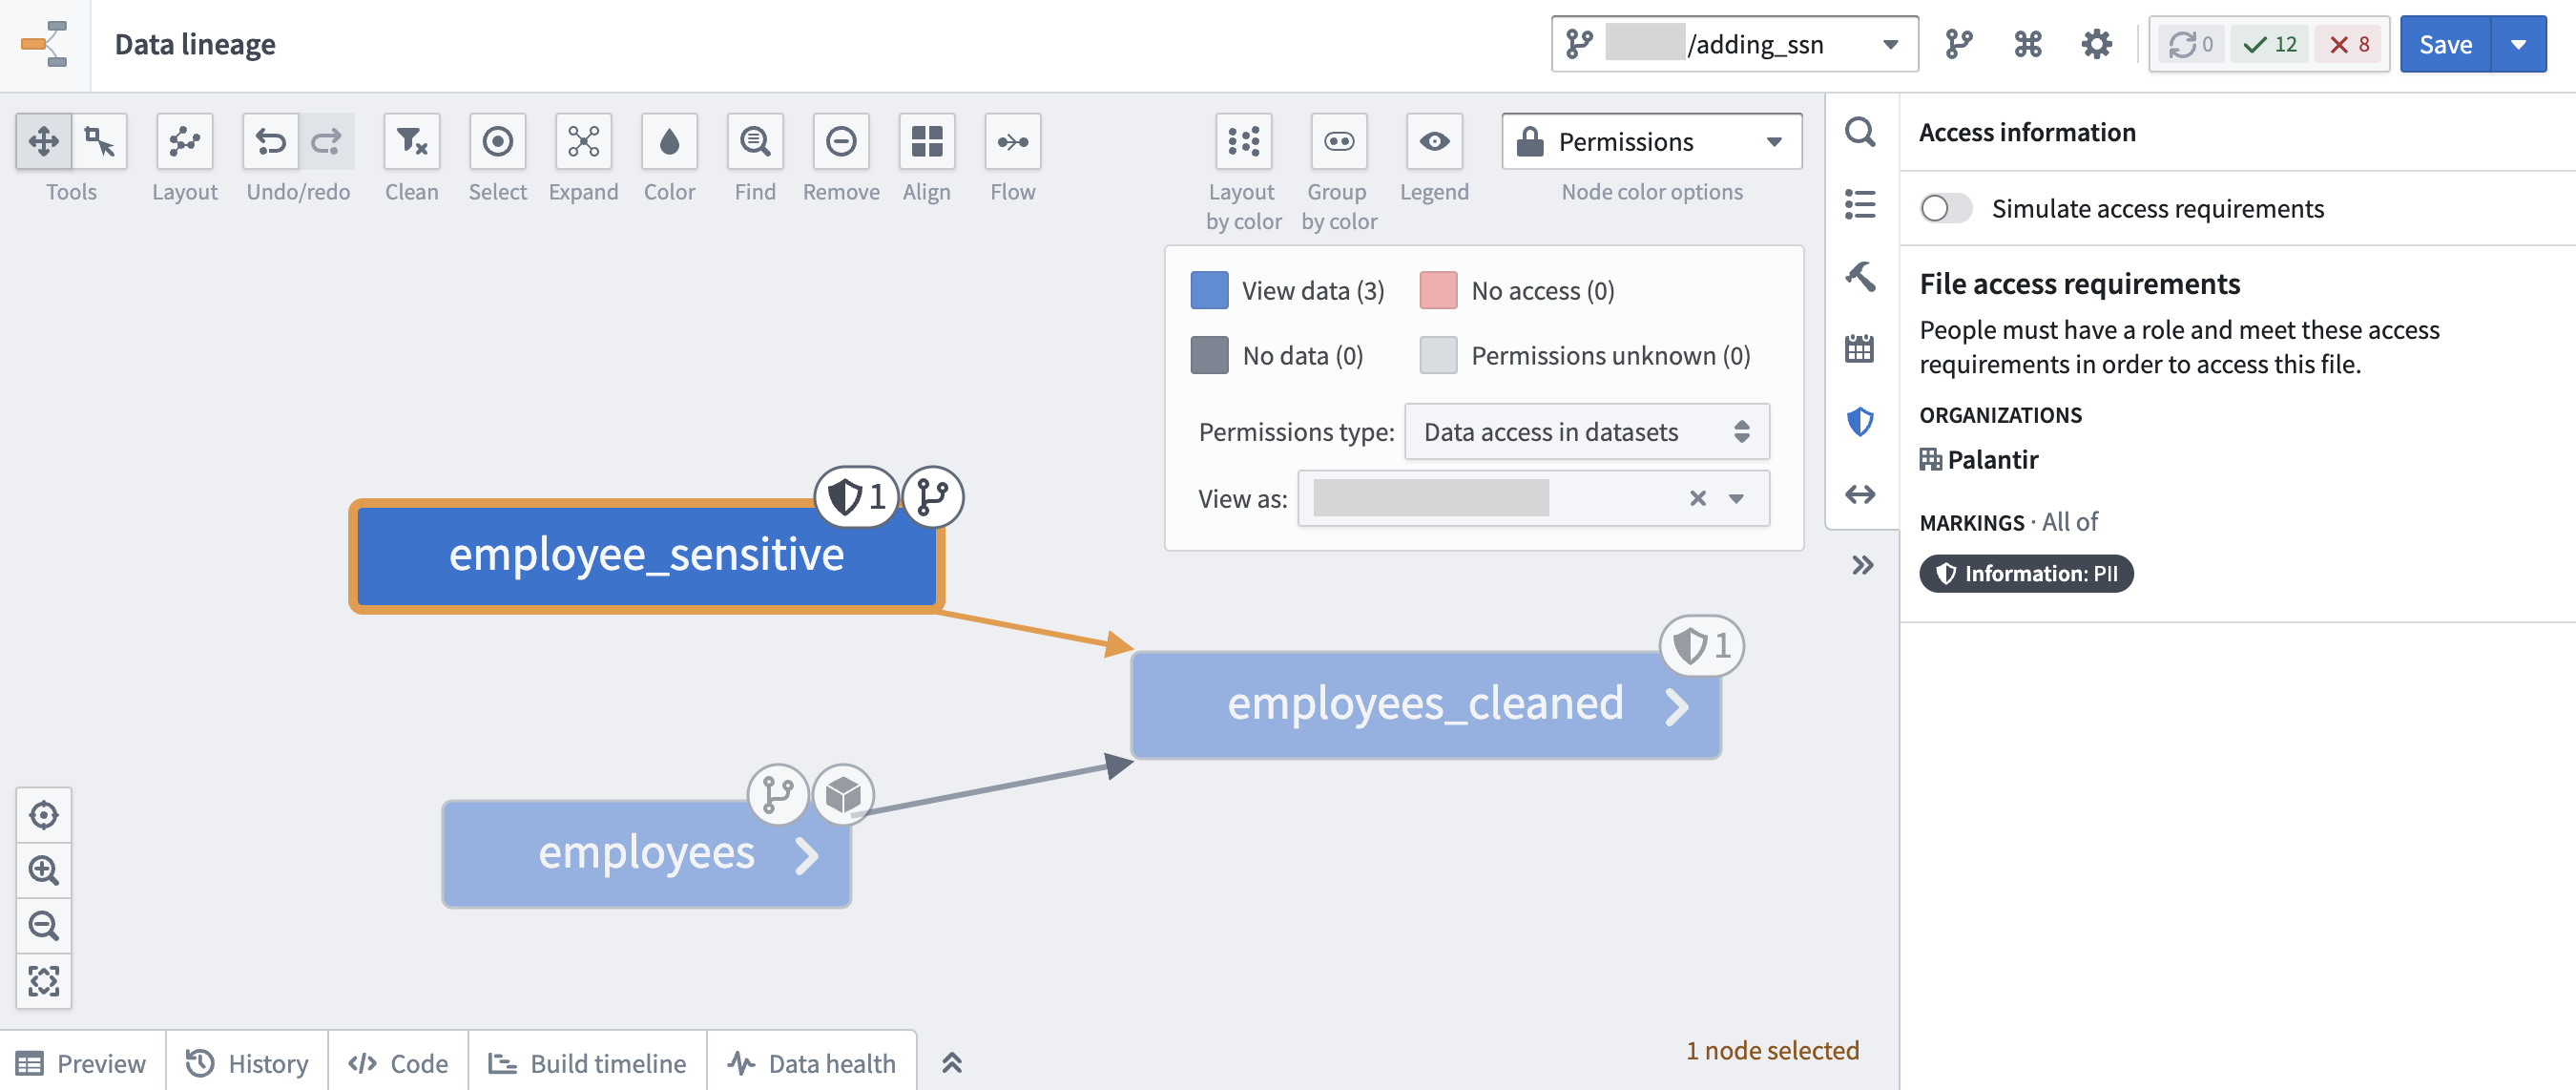Image resolution: width=2576 pixels, height=1090 pixels.
Task: Open the View as user dropdown
Action: (x=1735, y=498)
